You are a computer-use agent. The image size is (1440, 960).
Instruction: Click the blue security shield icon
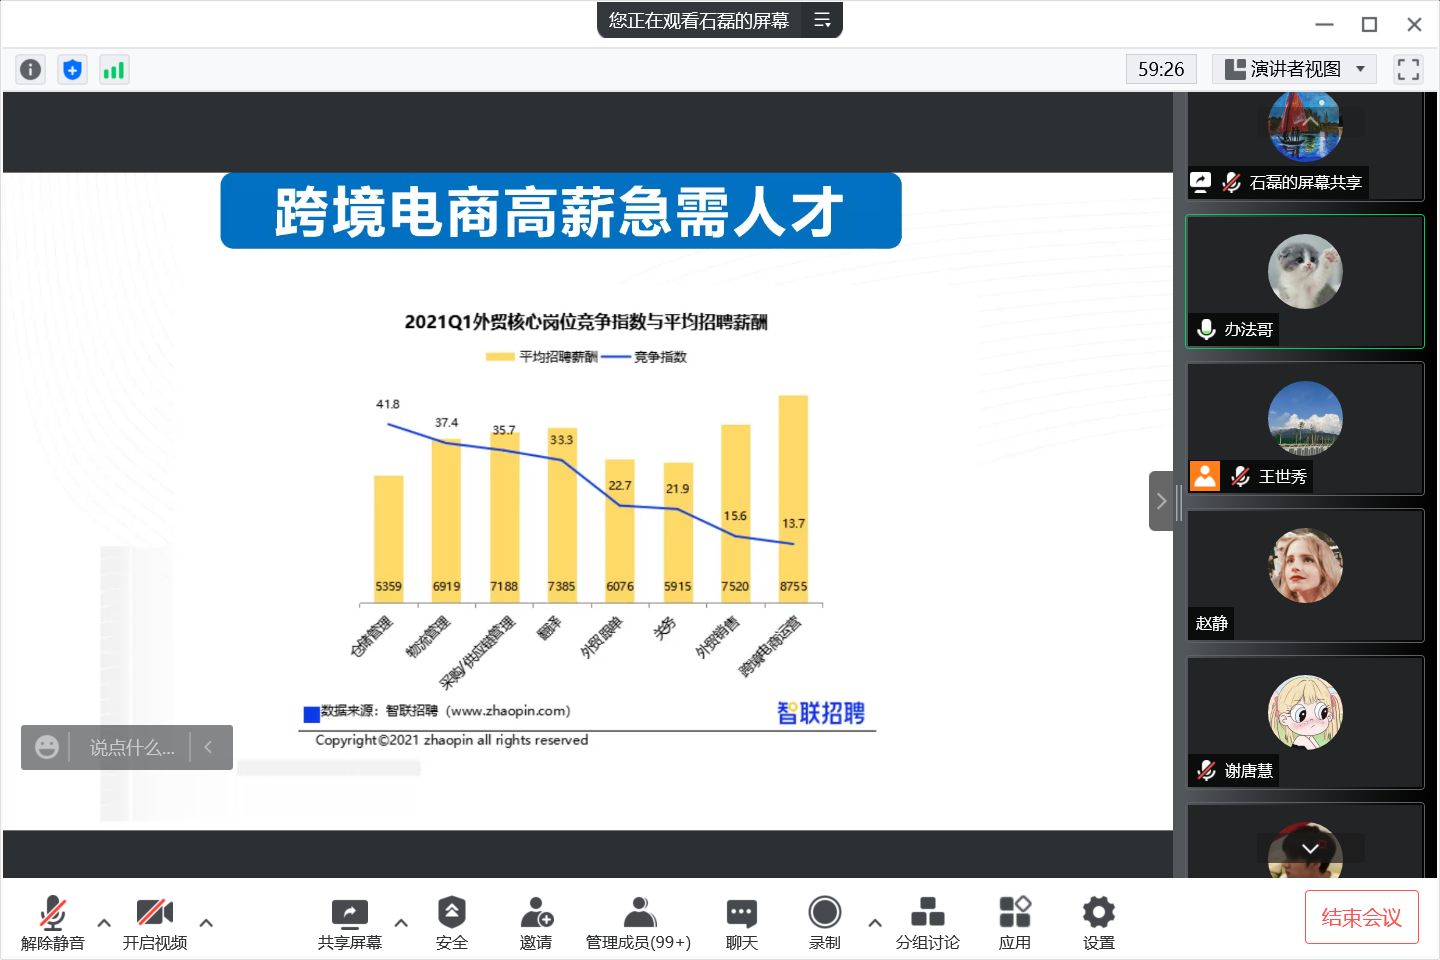[72, 69]
